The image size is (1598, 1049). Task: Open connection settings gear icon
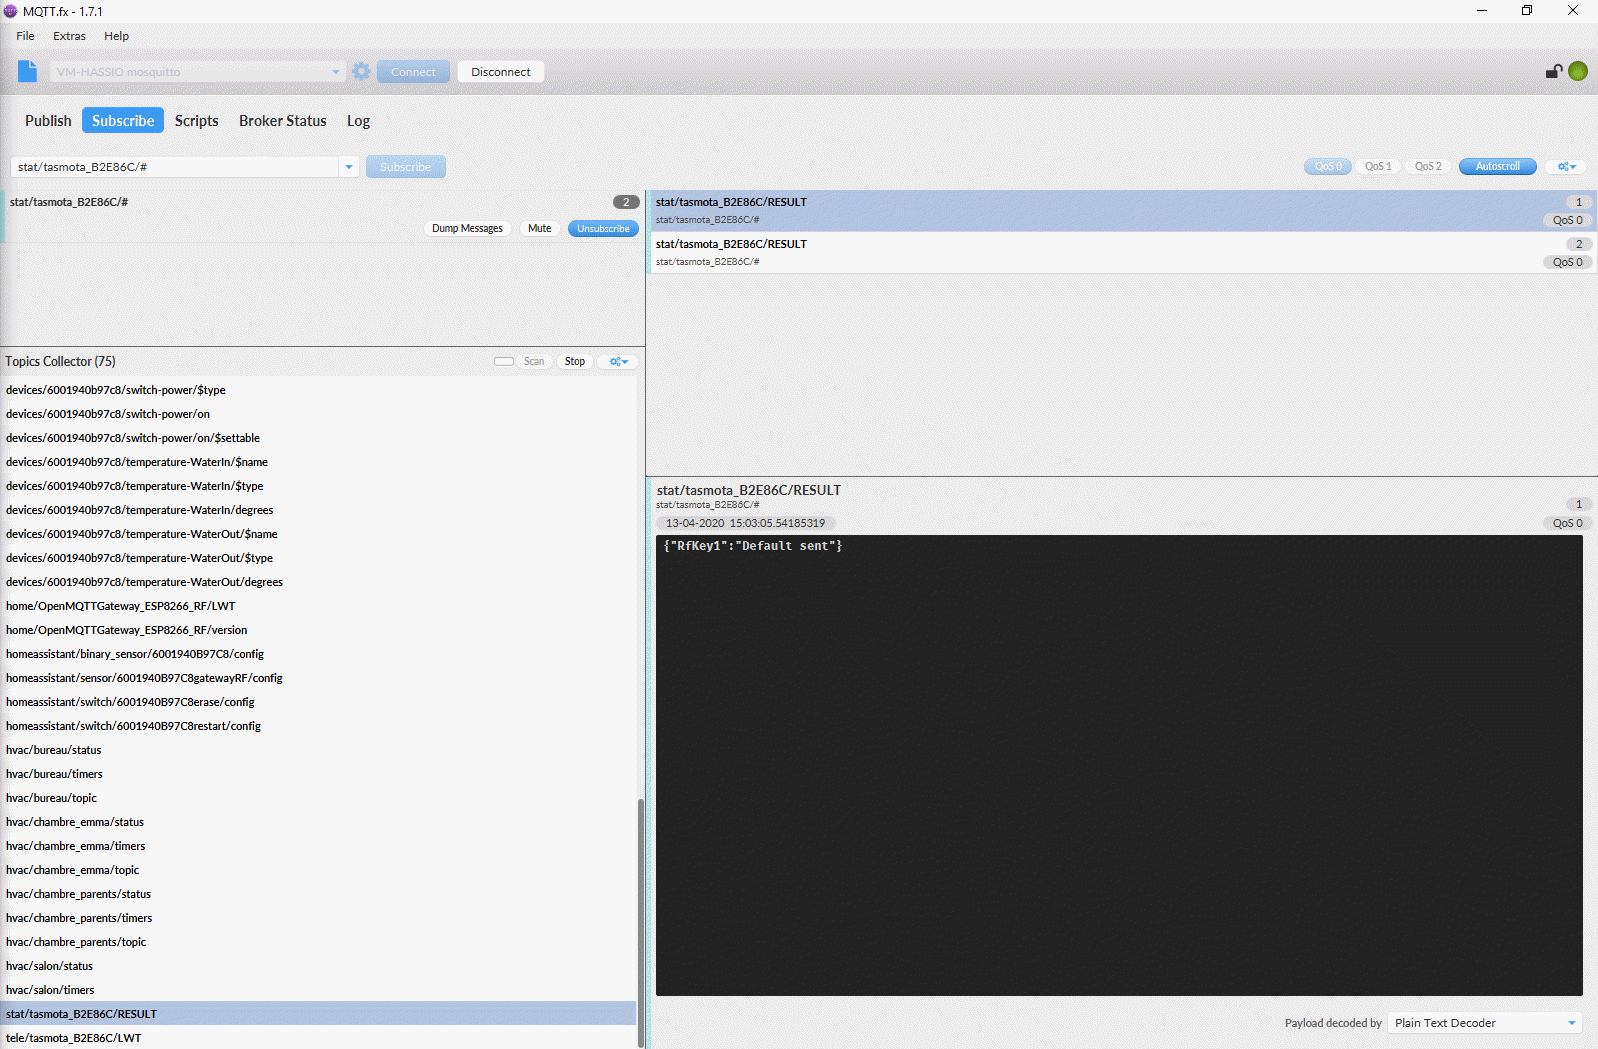coord(361,71)
